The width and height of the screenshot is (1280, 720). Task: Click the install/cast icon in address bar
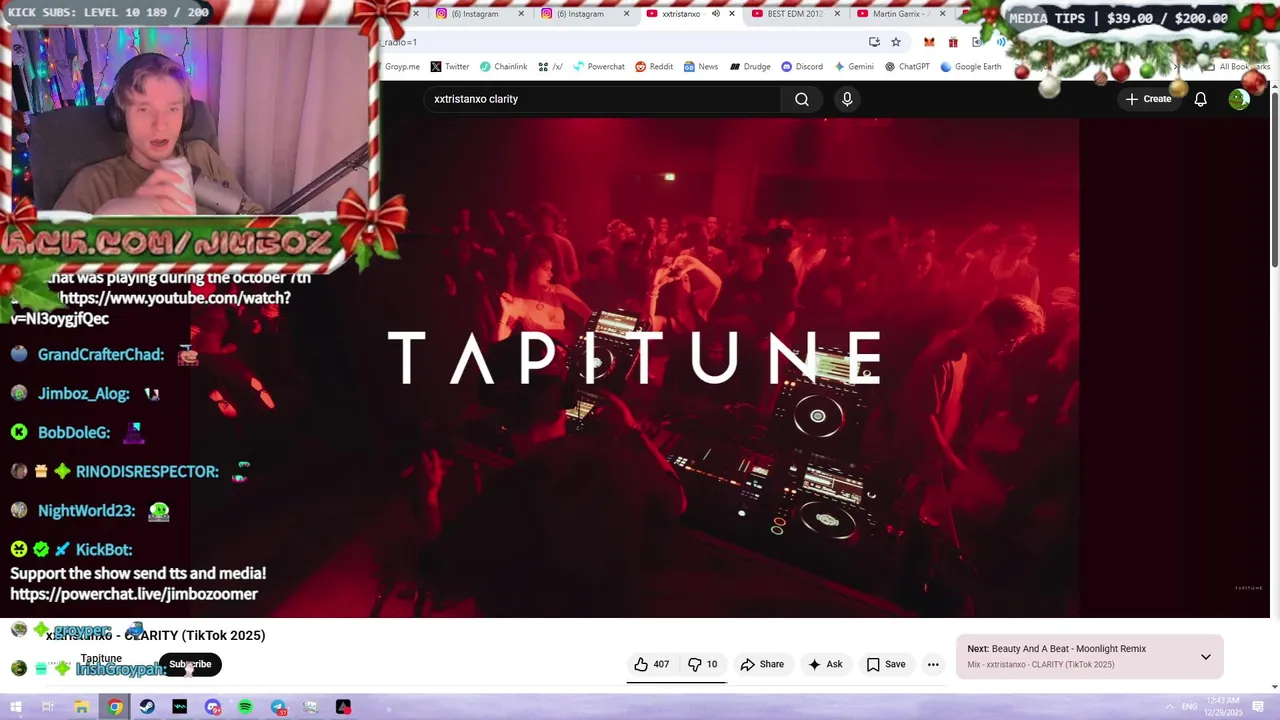tap(874, 42)
